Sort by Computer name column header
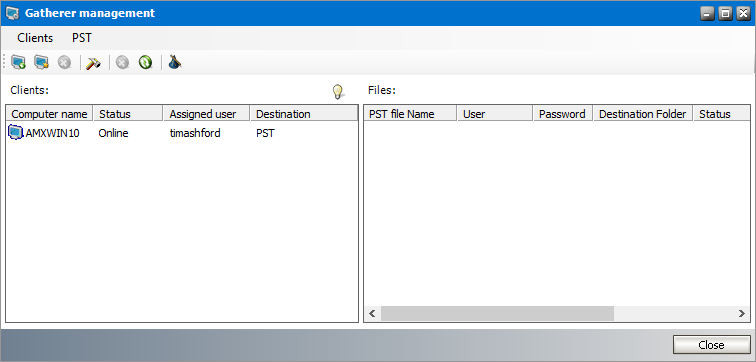 point(49,114)
